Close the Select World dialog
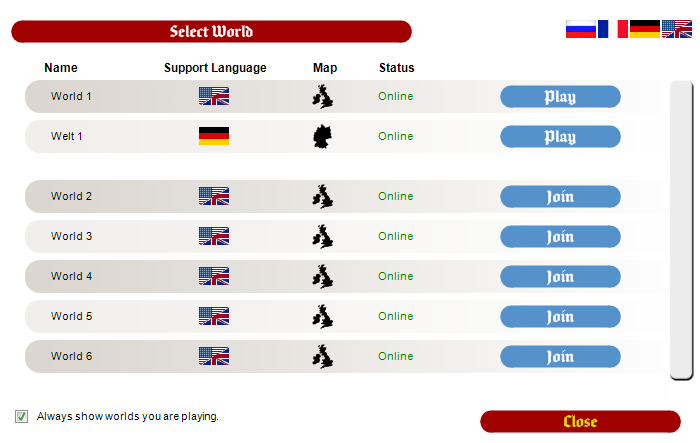The image size is (700, 443). (580, 422)
